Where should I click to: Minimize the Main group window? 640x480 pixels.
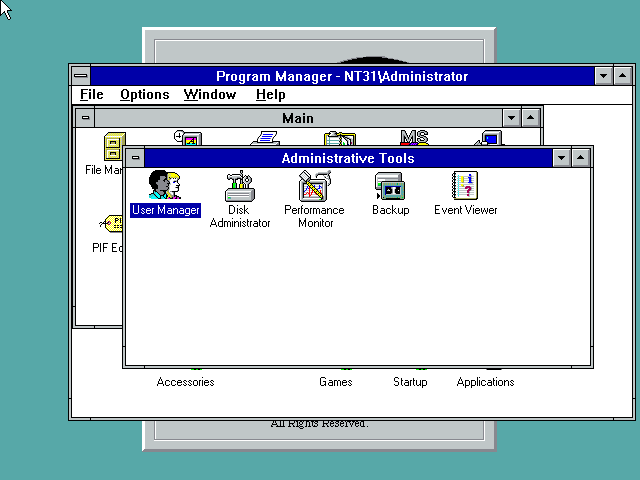511,118
